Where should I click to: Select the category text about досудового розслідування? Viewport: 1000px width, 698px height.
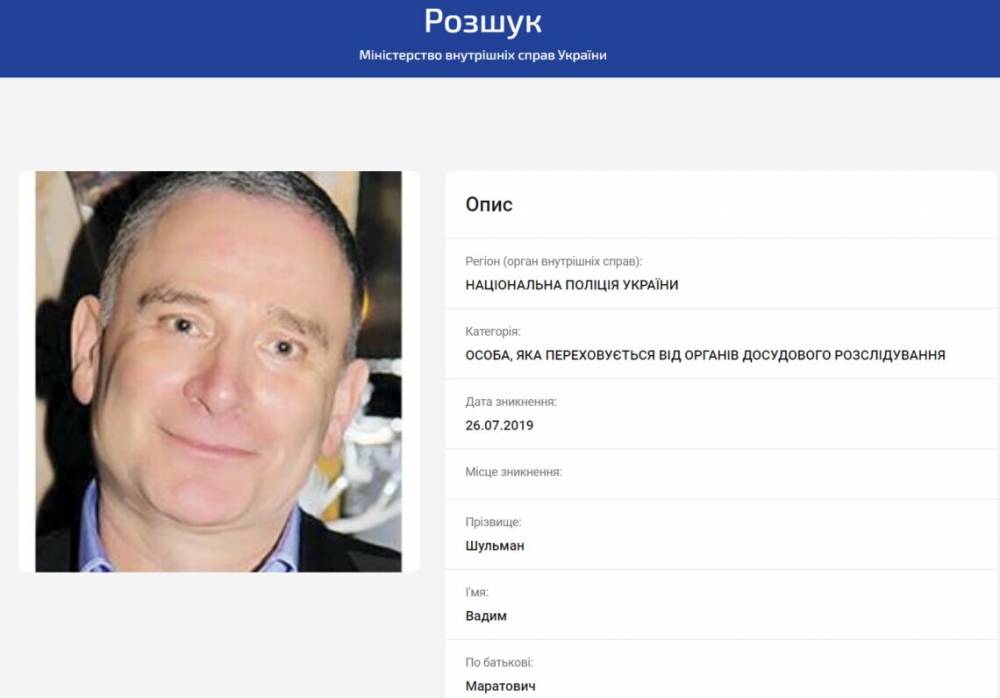[705, 355]
